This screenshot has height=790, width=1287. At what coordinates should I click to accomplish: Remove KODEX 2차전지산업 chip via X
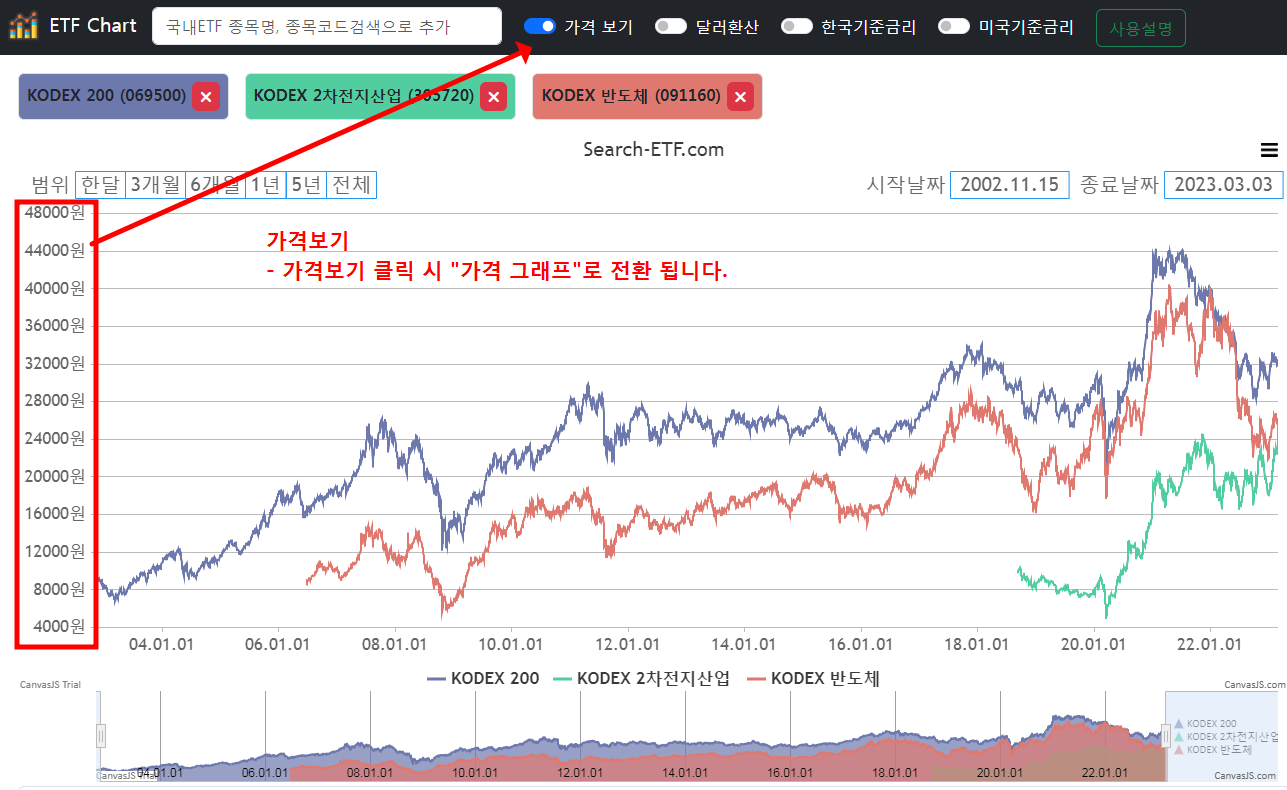[493, 97]
